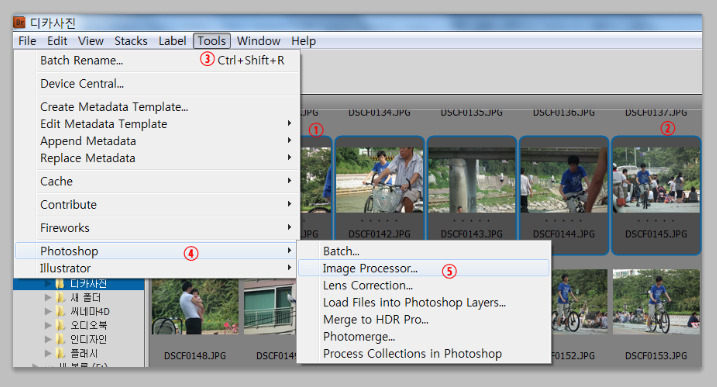Image resolution: width=717 pixels, height=387 pixels.
Task: Open the Window menu
Action: [x=258, y=41]
